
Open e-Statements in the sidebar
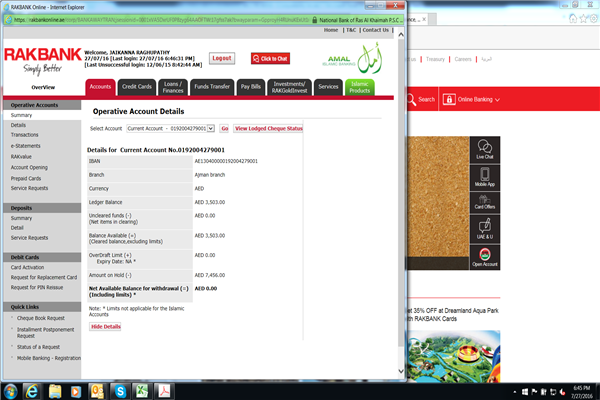[25, 146]
